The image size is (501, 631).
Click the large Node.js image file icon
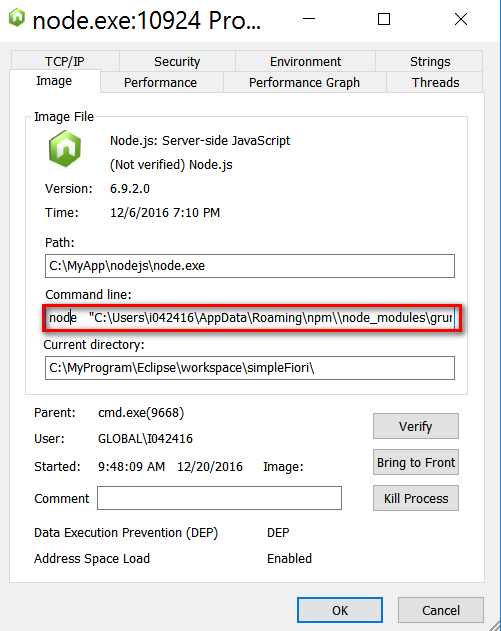pos(65,149)
